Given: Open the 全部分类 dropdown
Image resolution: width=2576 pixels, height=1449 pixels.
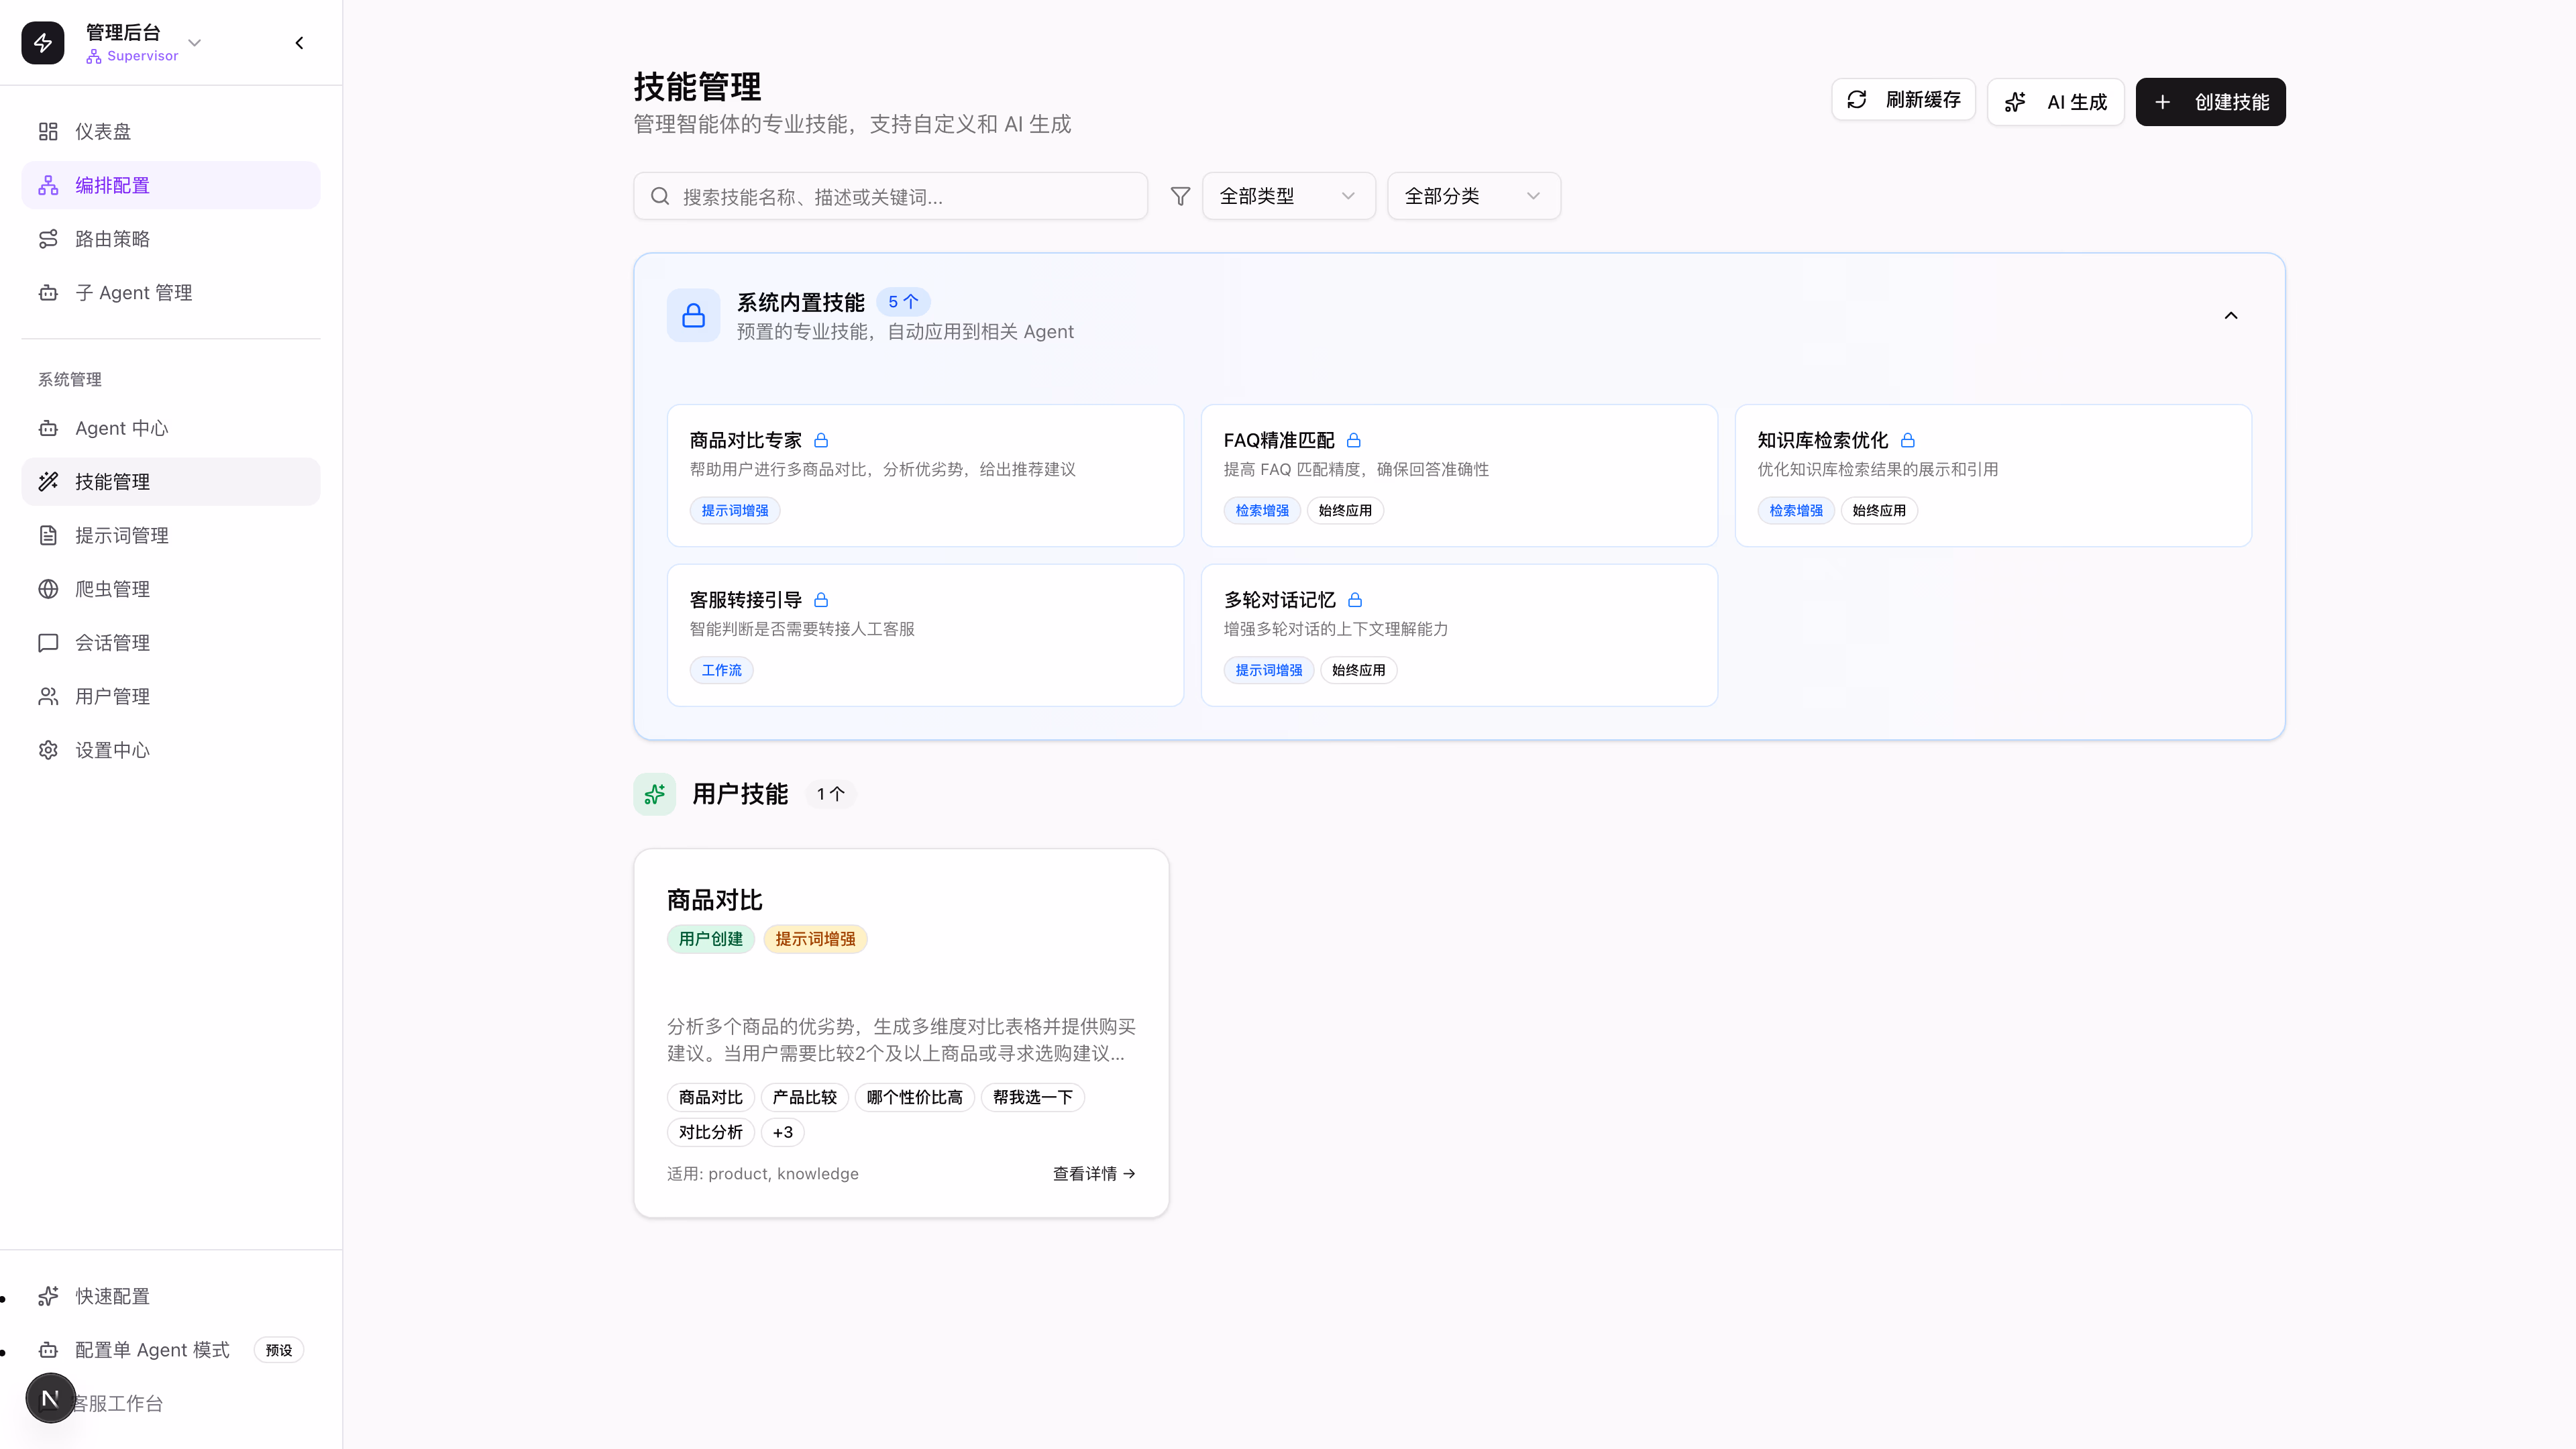Looking at the screenshot, I should click(1473, 196).
